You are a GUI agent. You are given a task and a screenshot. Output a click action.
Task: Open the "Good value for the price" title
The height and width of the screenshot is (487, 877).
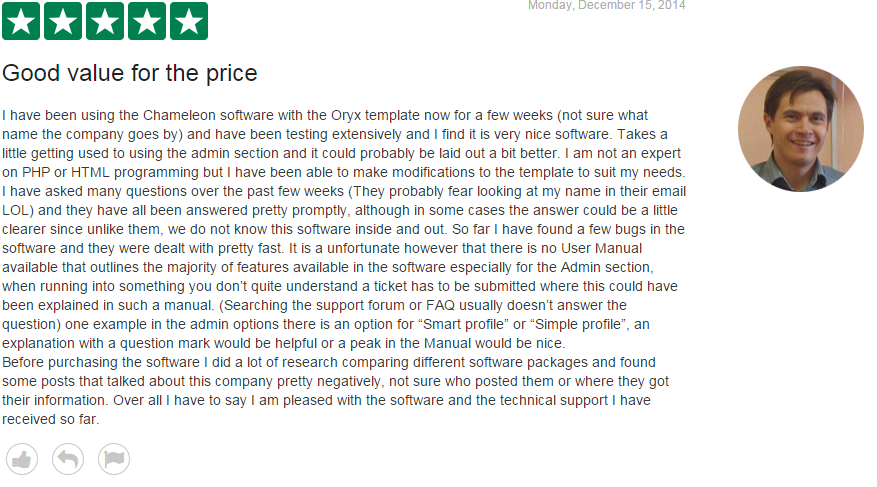(x=130, y=73)
